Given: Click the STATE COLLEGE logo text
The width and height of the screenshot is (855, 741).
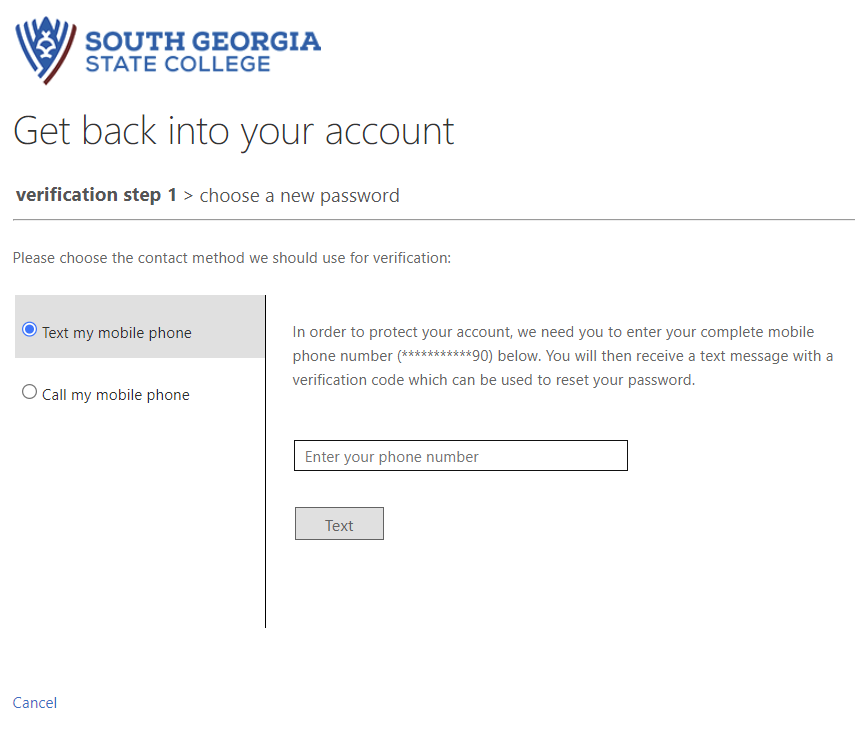Looking at the screenshot, I should point(178,64).
